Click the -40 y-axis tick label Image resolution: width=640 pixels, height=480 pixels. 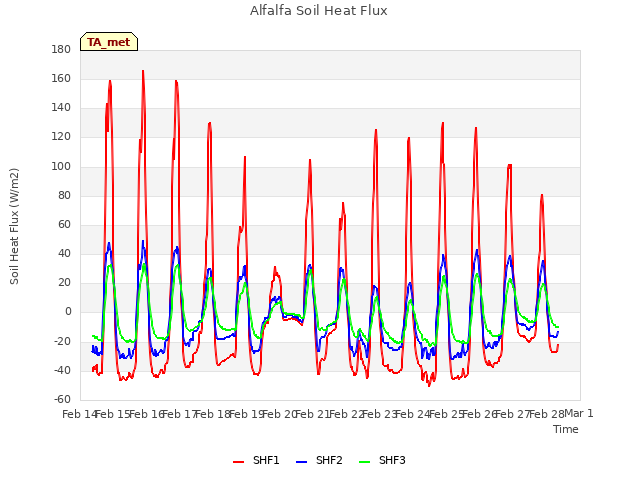pyautogui.click(x=62, y=371)
